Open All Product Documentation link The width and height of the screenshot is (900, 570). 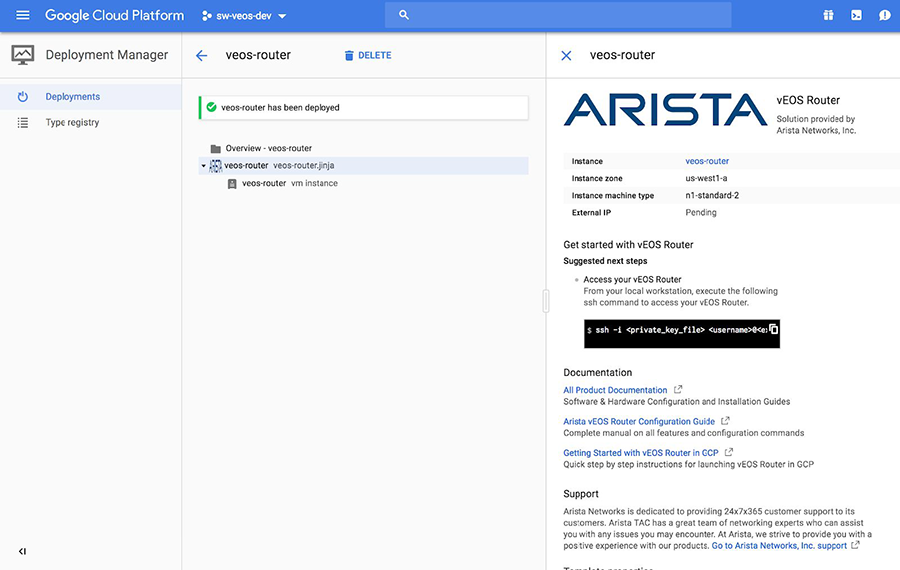tap(615, 390)
